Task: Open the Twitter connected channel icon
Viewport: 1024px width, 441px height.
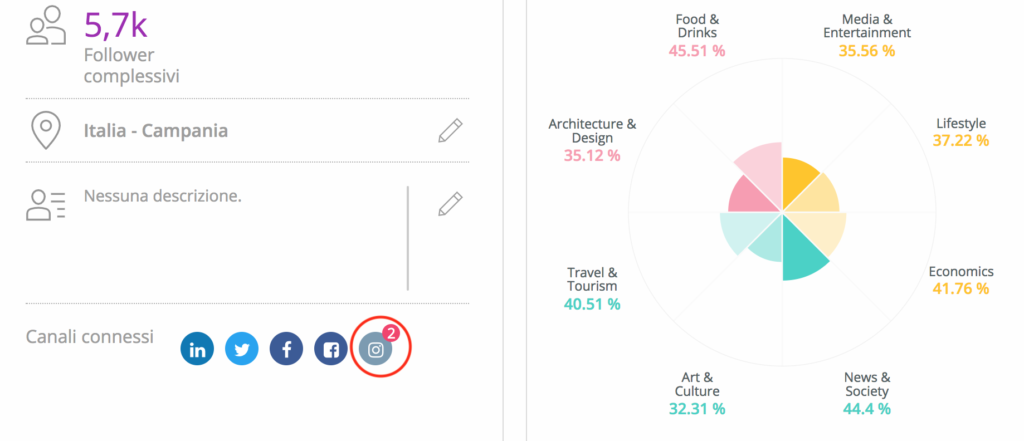Action: tap(241, 349)
